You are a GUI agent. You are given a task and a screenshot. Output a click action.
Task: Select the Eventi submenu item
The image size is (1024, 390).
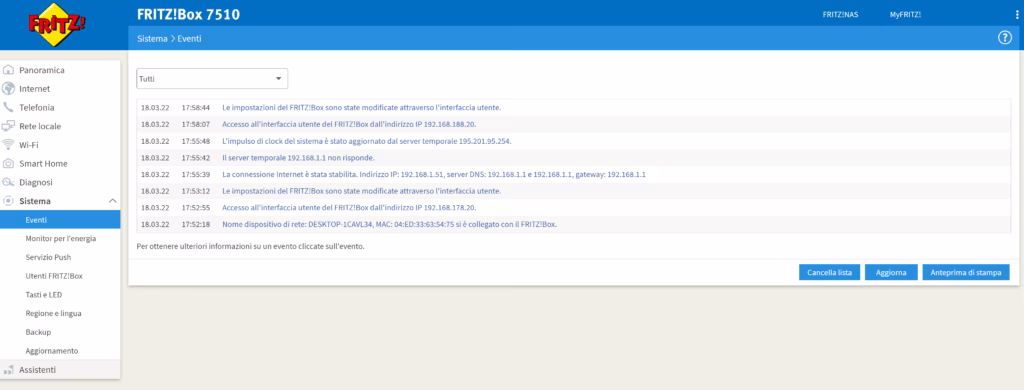click(x=60, y=219)
